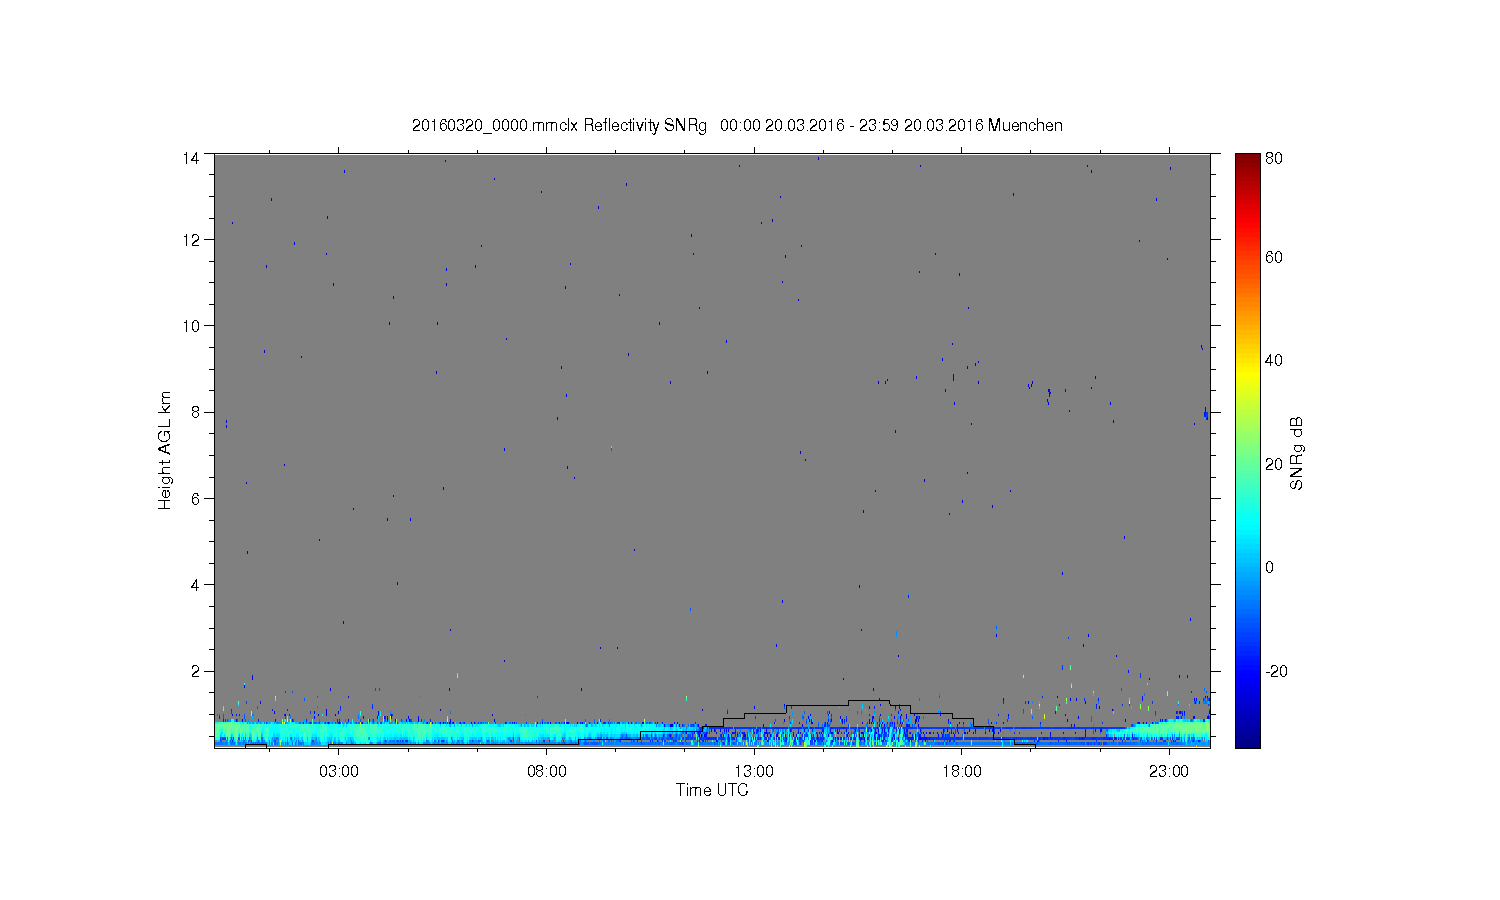Click the height axis label 14
The image size is (1500, 900).
[x=191, y=158]
